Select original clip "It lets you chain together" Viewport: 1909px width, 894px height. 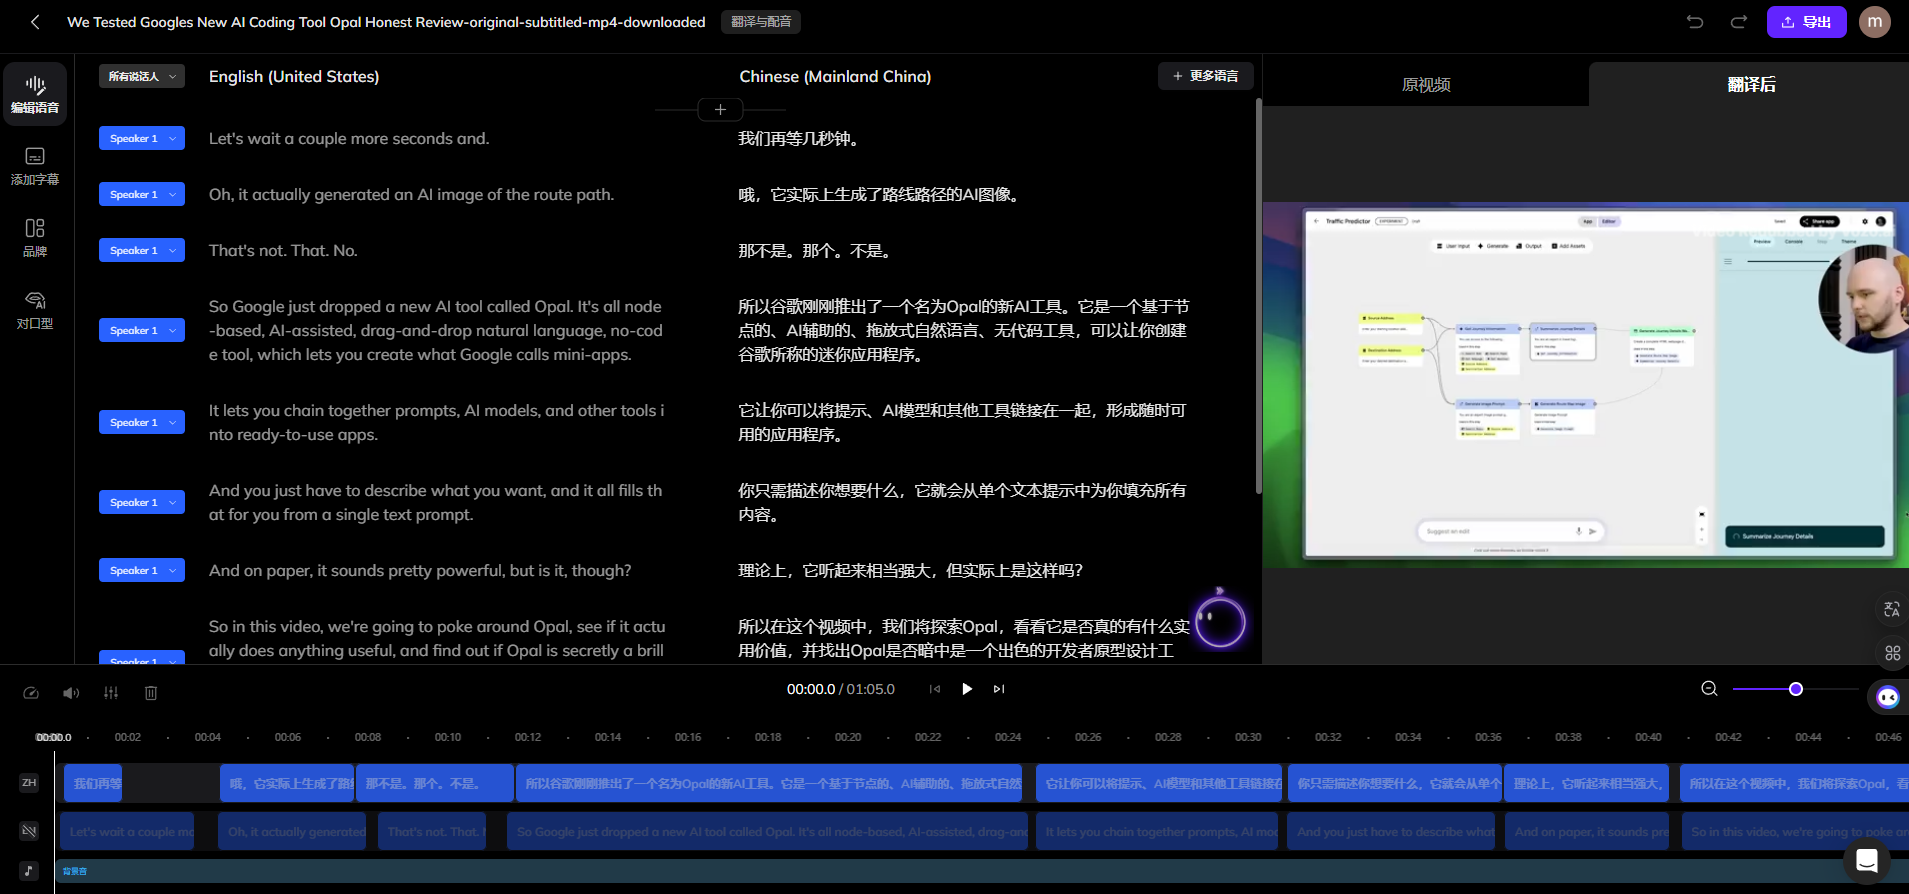[1157, 831]
